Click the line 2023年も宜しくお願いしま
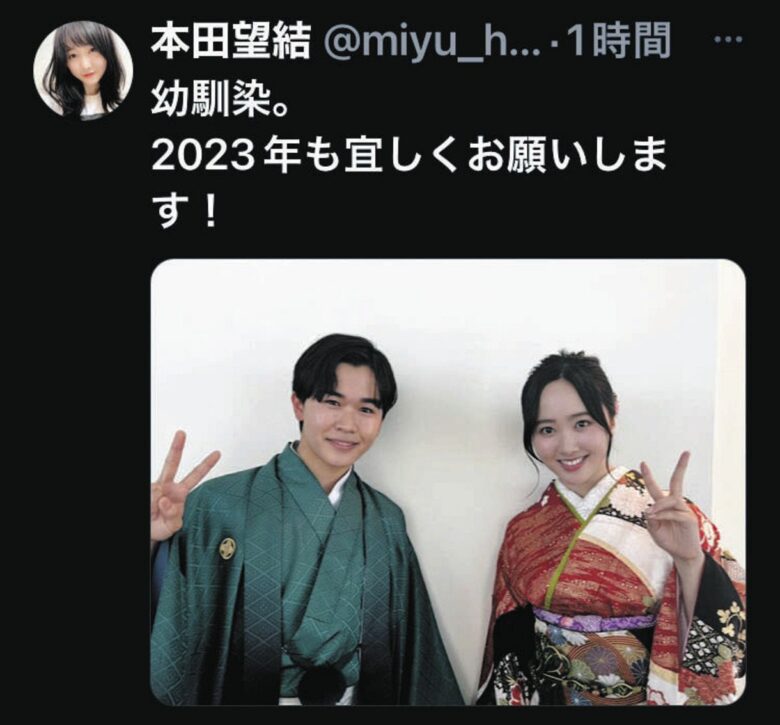780x725 pixels. (409, 157)
